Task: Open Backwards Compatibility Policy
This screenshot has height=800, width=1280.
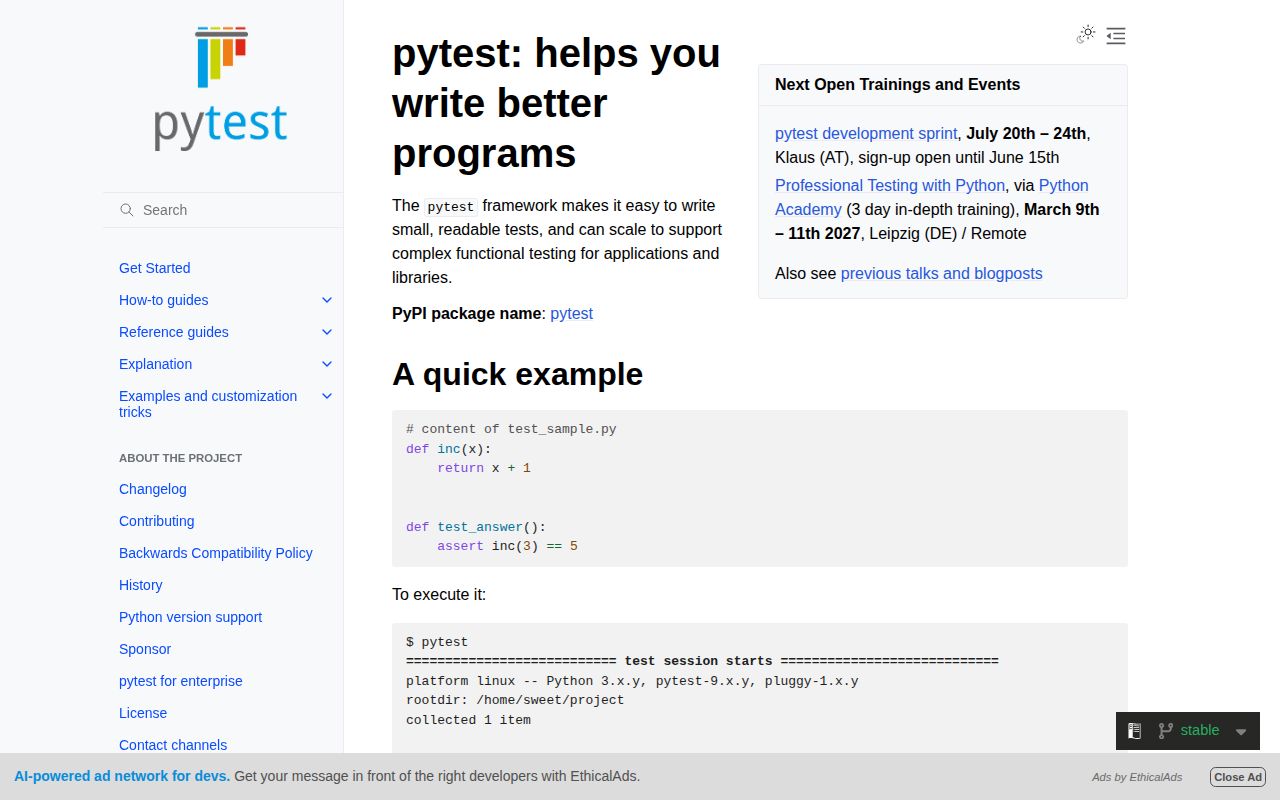Action: [x=216, y=553]
